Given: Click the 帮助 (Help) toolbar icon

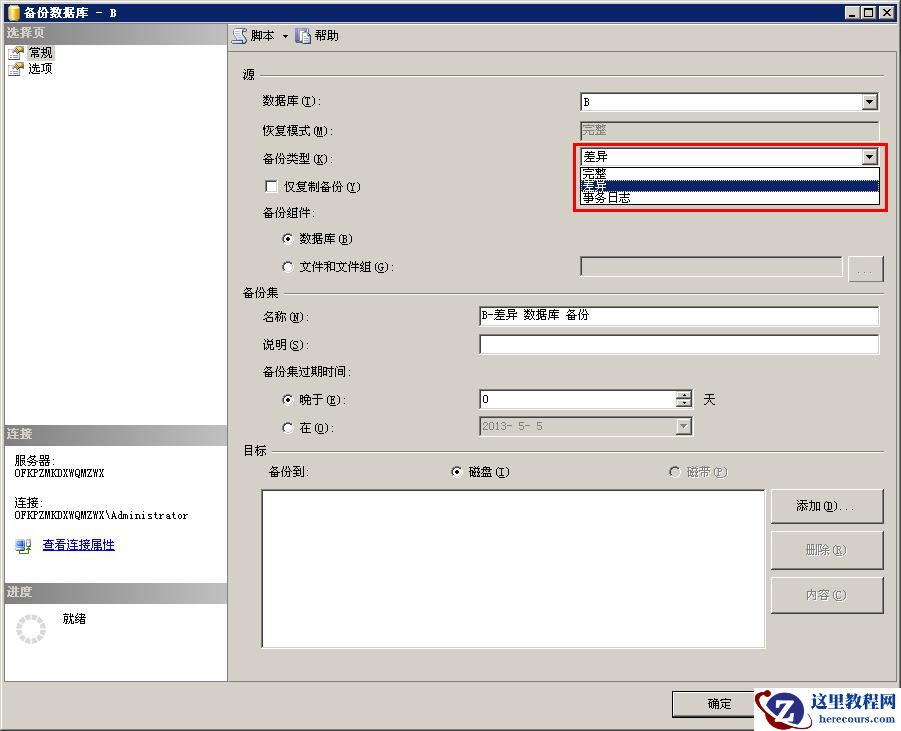Looking at the screenshot, I should pos(303,35).
